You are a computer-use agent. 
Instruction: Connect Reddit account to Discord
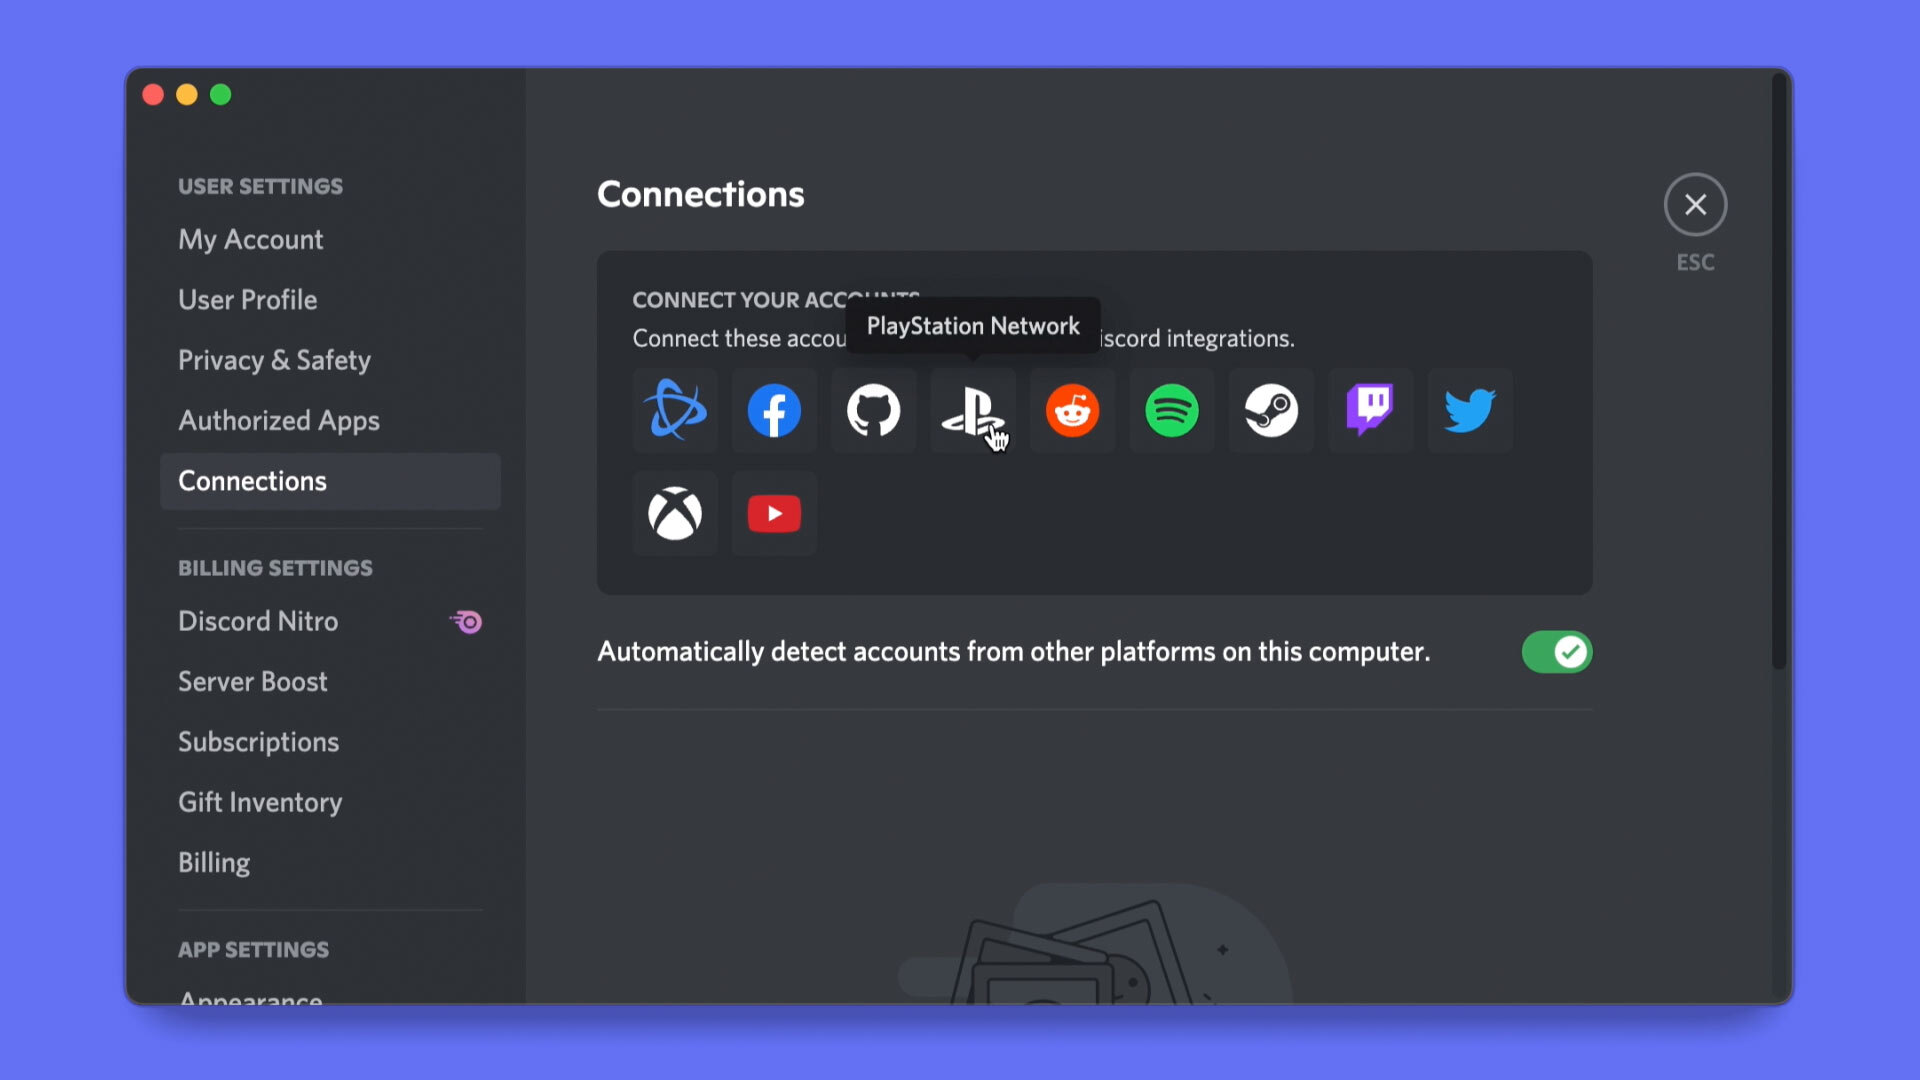(1072, 411)
